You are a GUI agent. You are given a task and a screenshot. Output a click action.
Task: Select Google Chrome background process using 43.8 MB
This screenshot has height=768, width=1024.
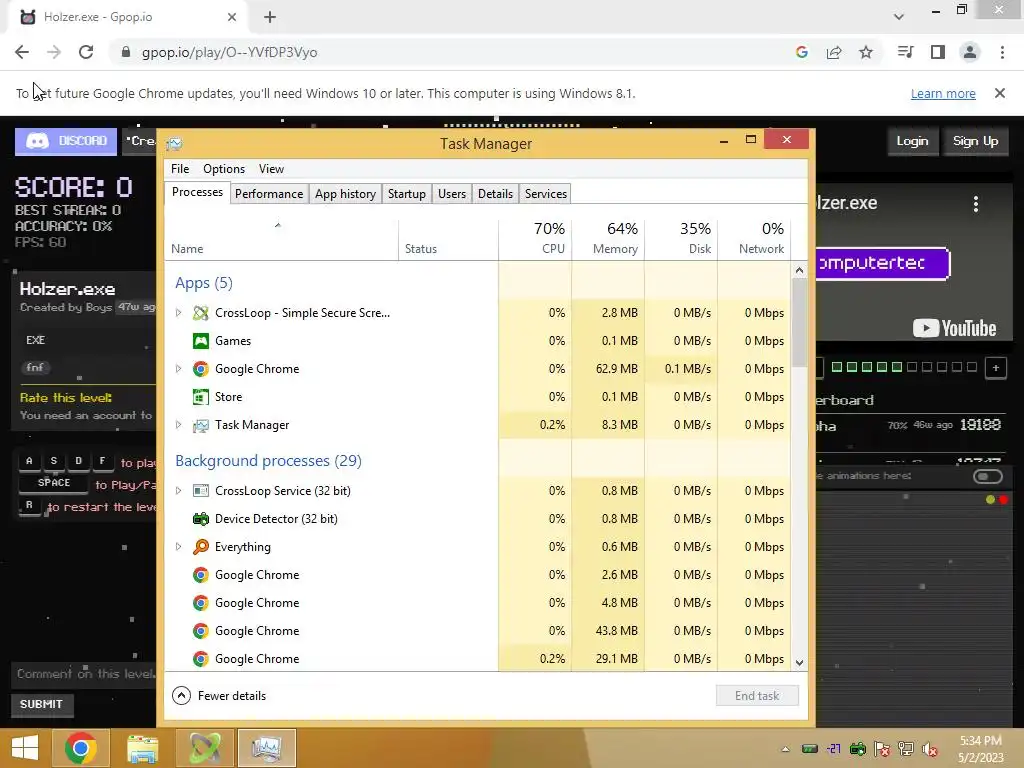click(x=477, y=631)
